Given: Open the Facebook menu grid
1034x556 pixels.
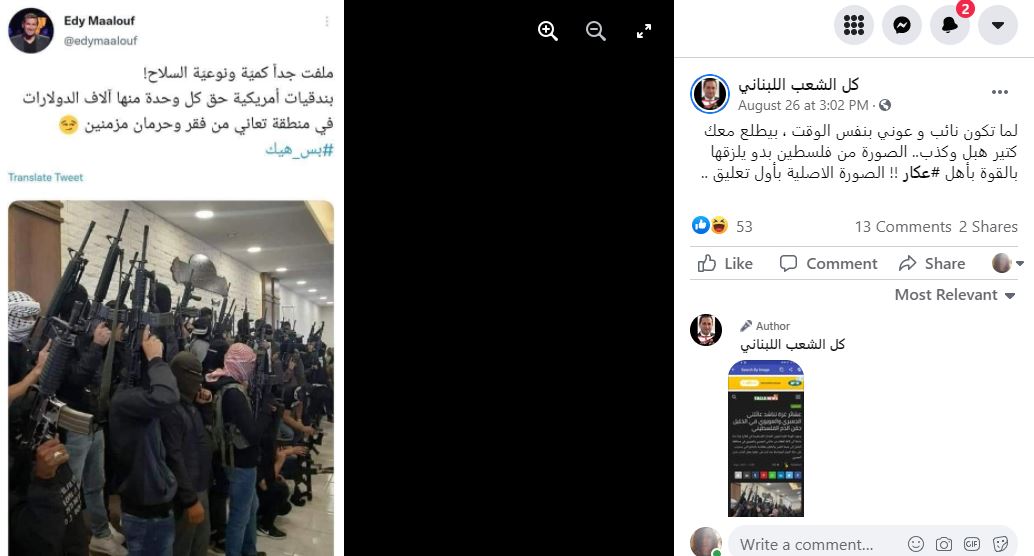Looking at the screenshot, I should point(853,25).
